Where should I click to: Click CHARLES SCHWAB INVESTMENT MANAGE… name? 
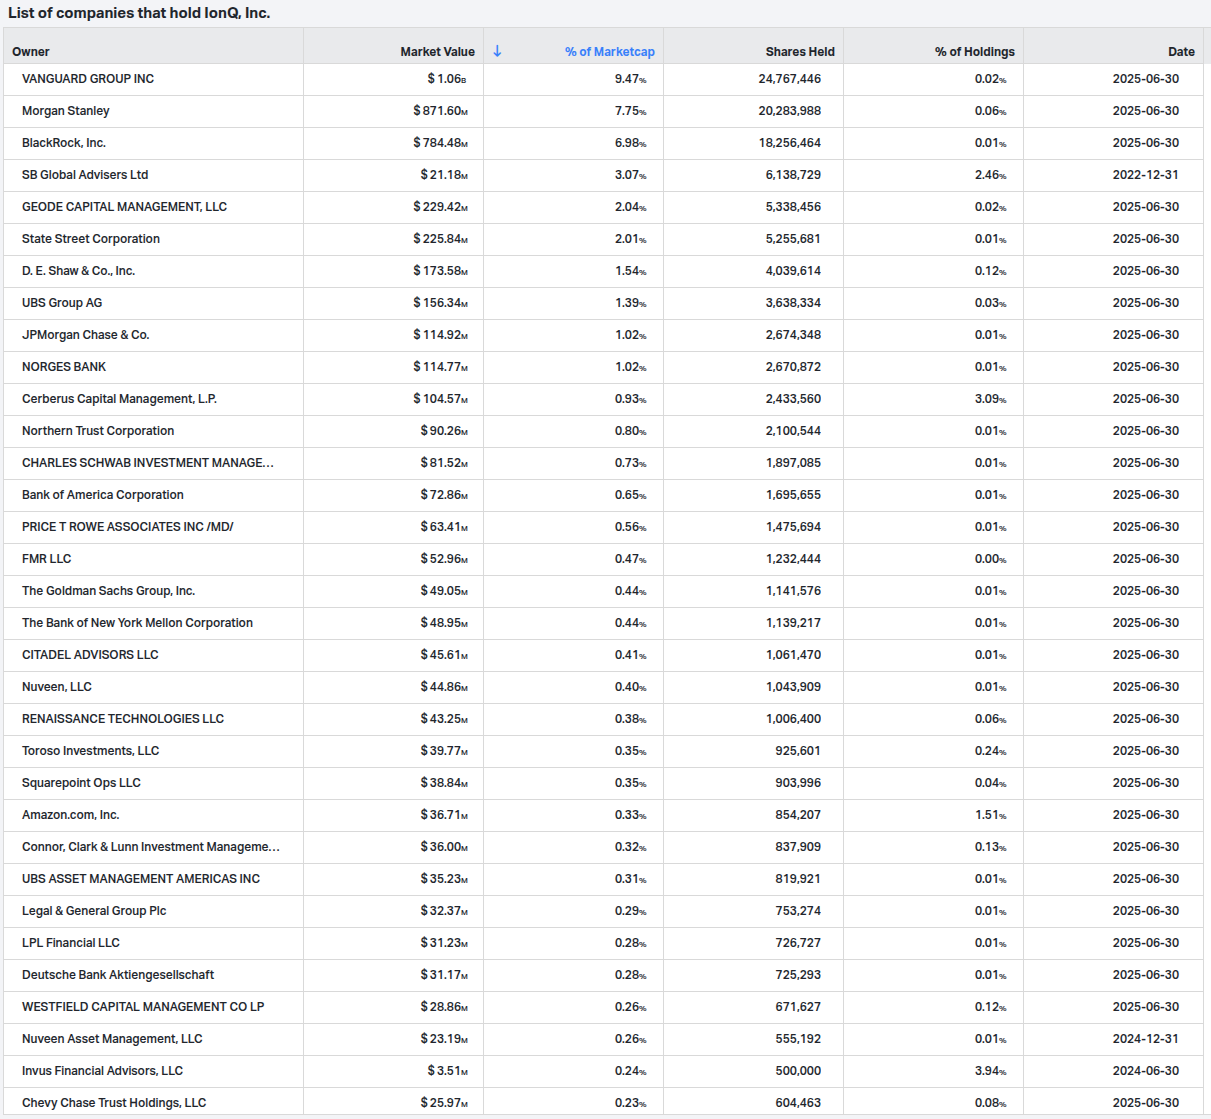click(x=148, y=463)
